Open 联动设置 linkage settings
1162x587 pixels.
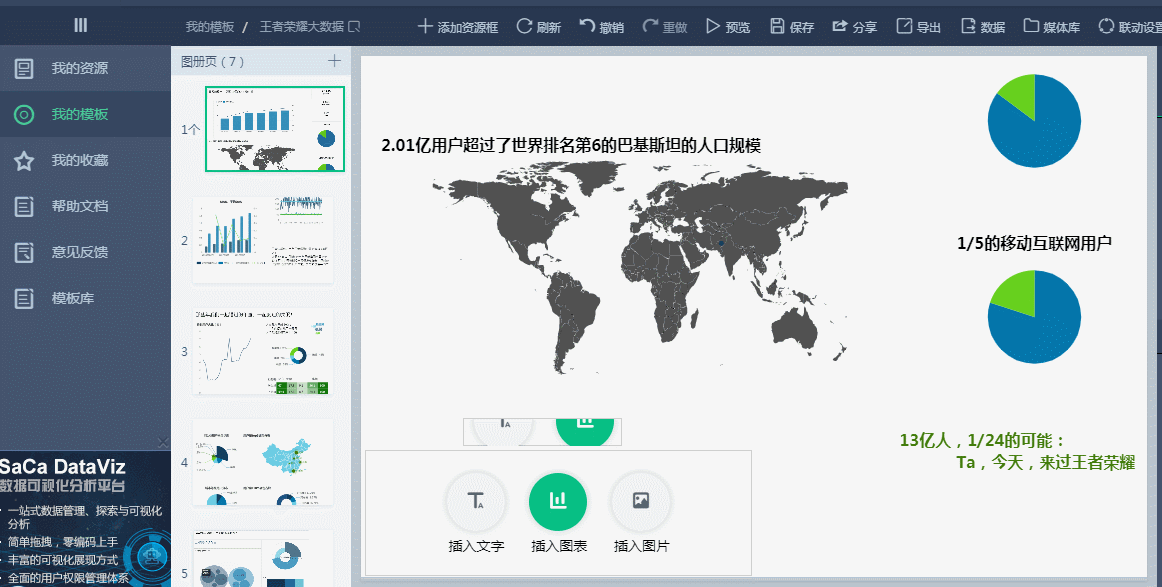tap(1130, 27)
